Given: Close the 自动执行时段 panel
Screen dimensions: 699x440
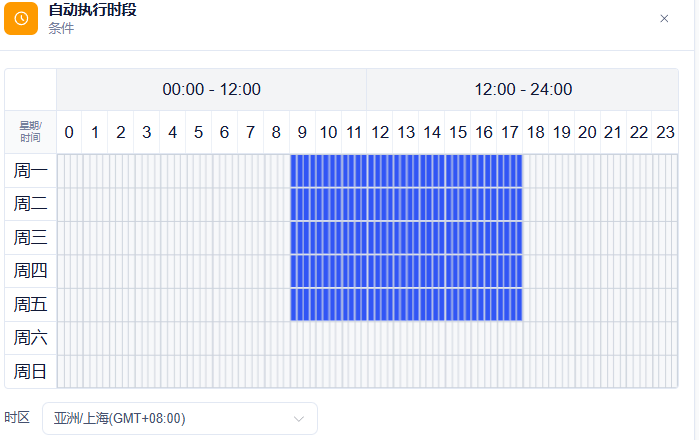Looking at the screenshot, I should pos(664,18).
